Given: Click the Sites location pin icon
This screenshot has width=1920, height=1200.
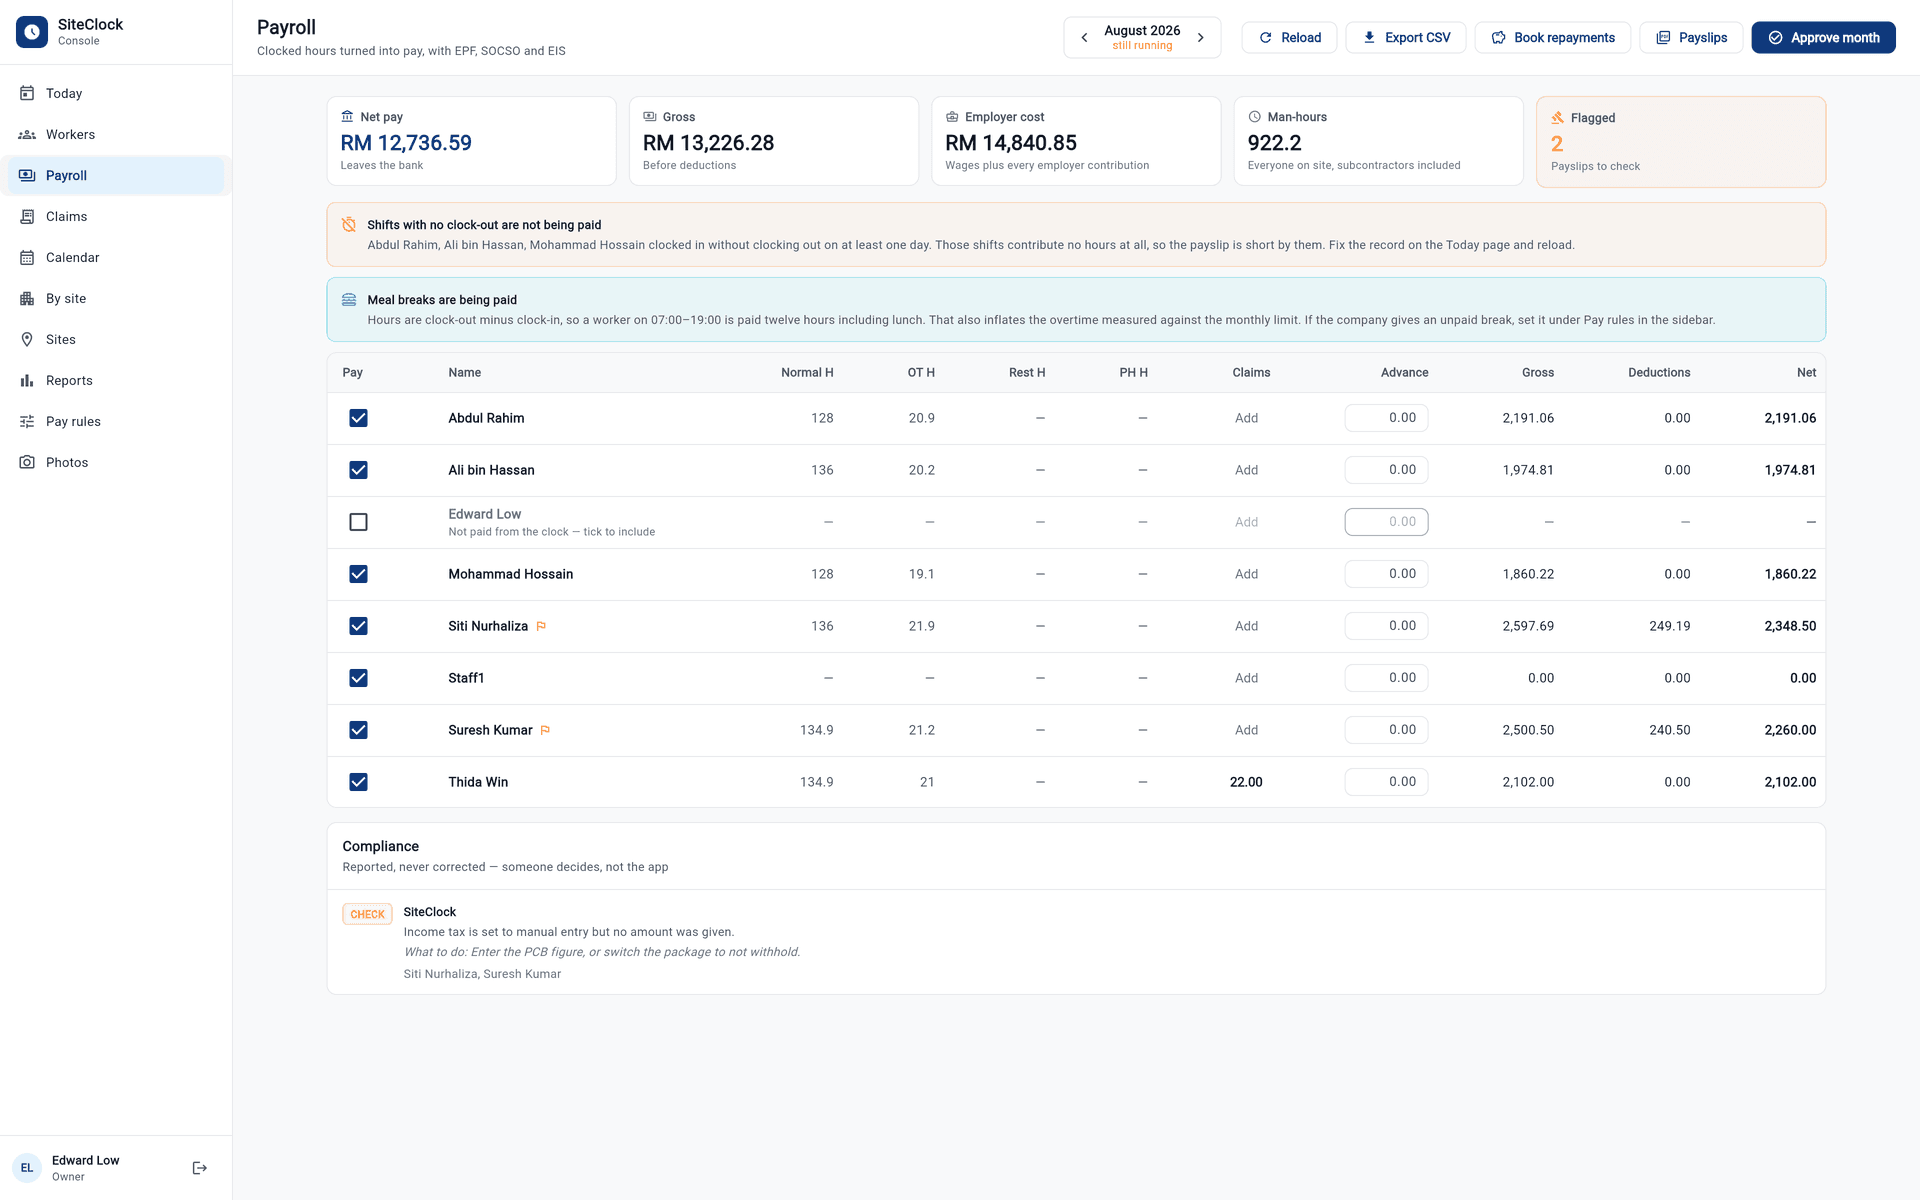Looking at the screenshot, I should [27, 339].
